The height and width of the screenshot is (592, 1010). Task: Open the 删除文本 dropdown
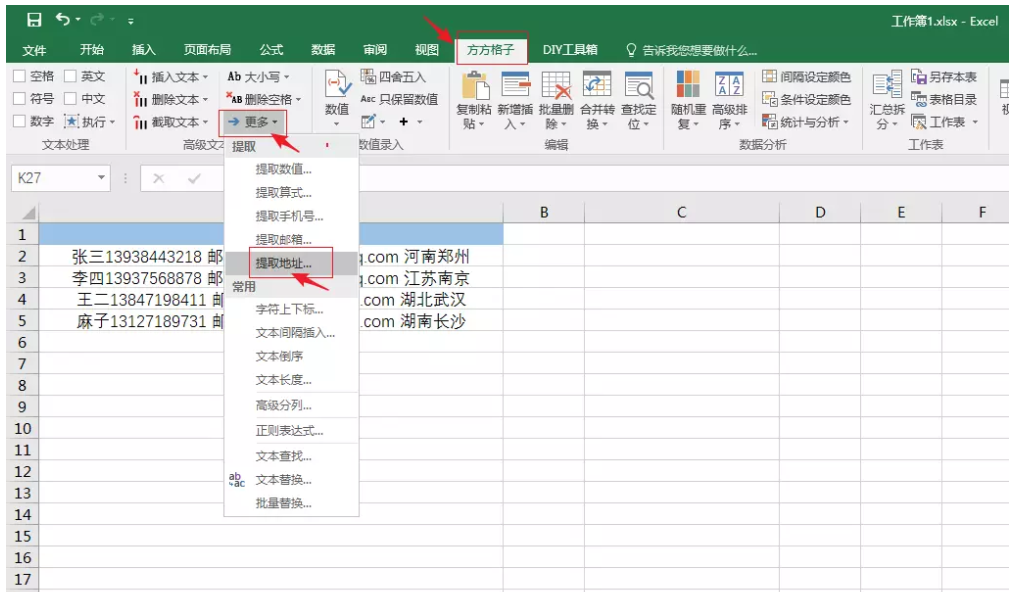171,99
